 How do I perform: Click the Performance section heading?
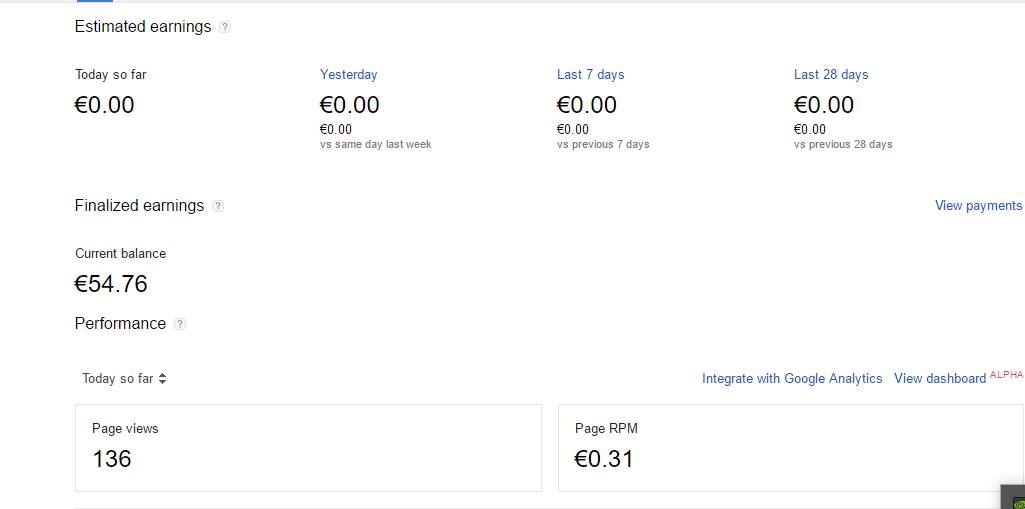120,324
